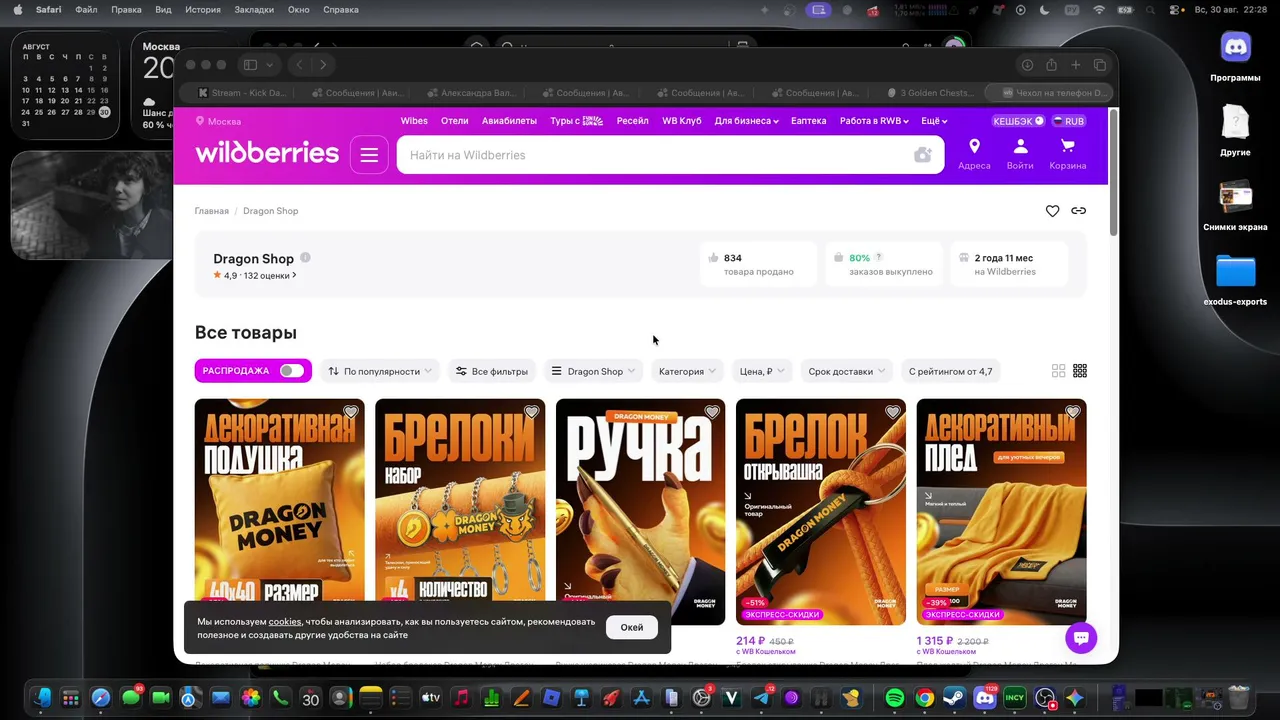Copy the store link via chain icon
Image resolution: width=1280 pixels, height=720 pixels.
tap(1078, 211)
